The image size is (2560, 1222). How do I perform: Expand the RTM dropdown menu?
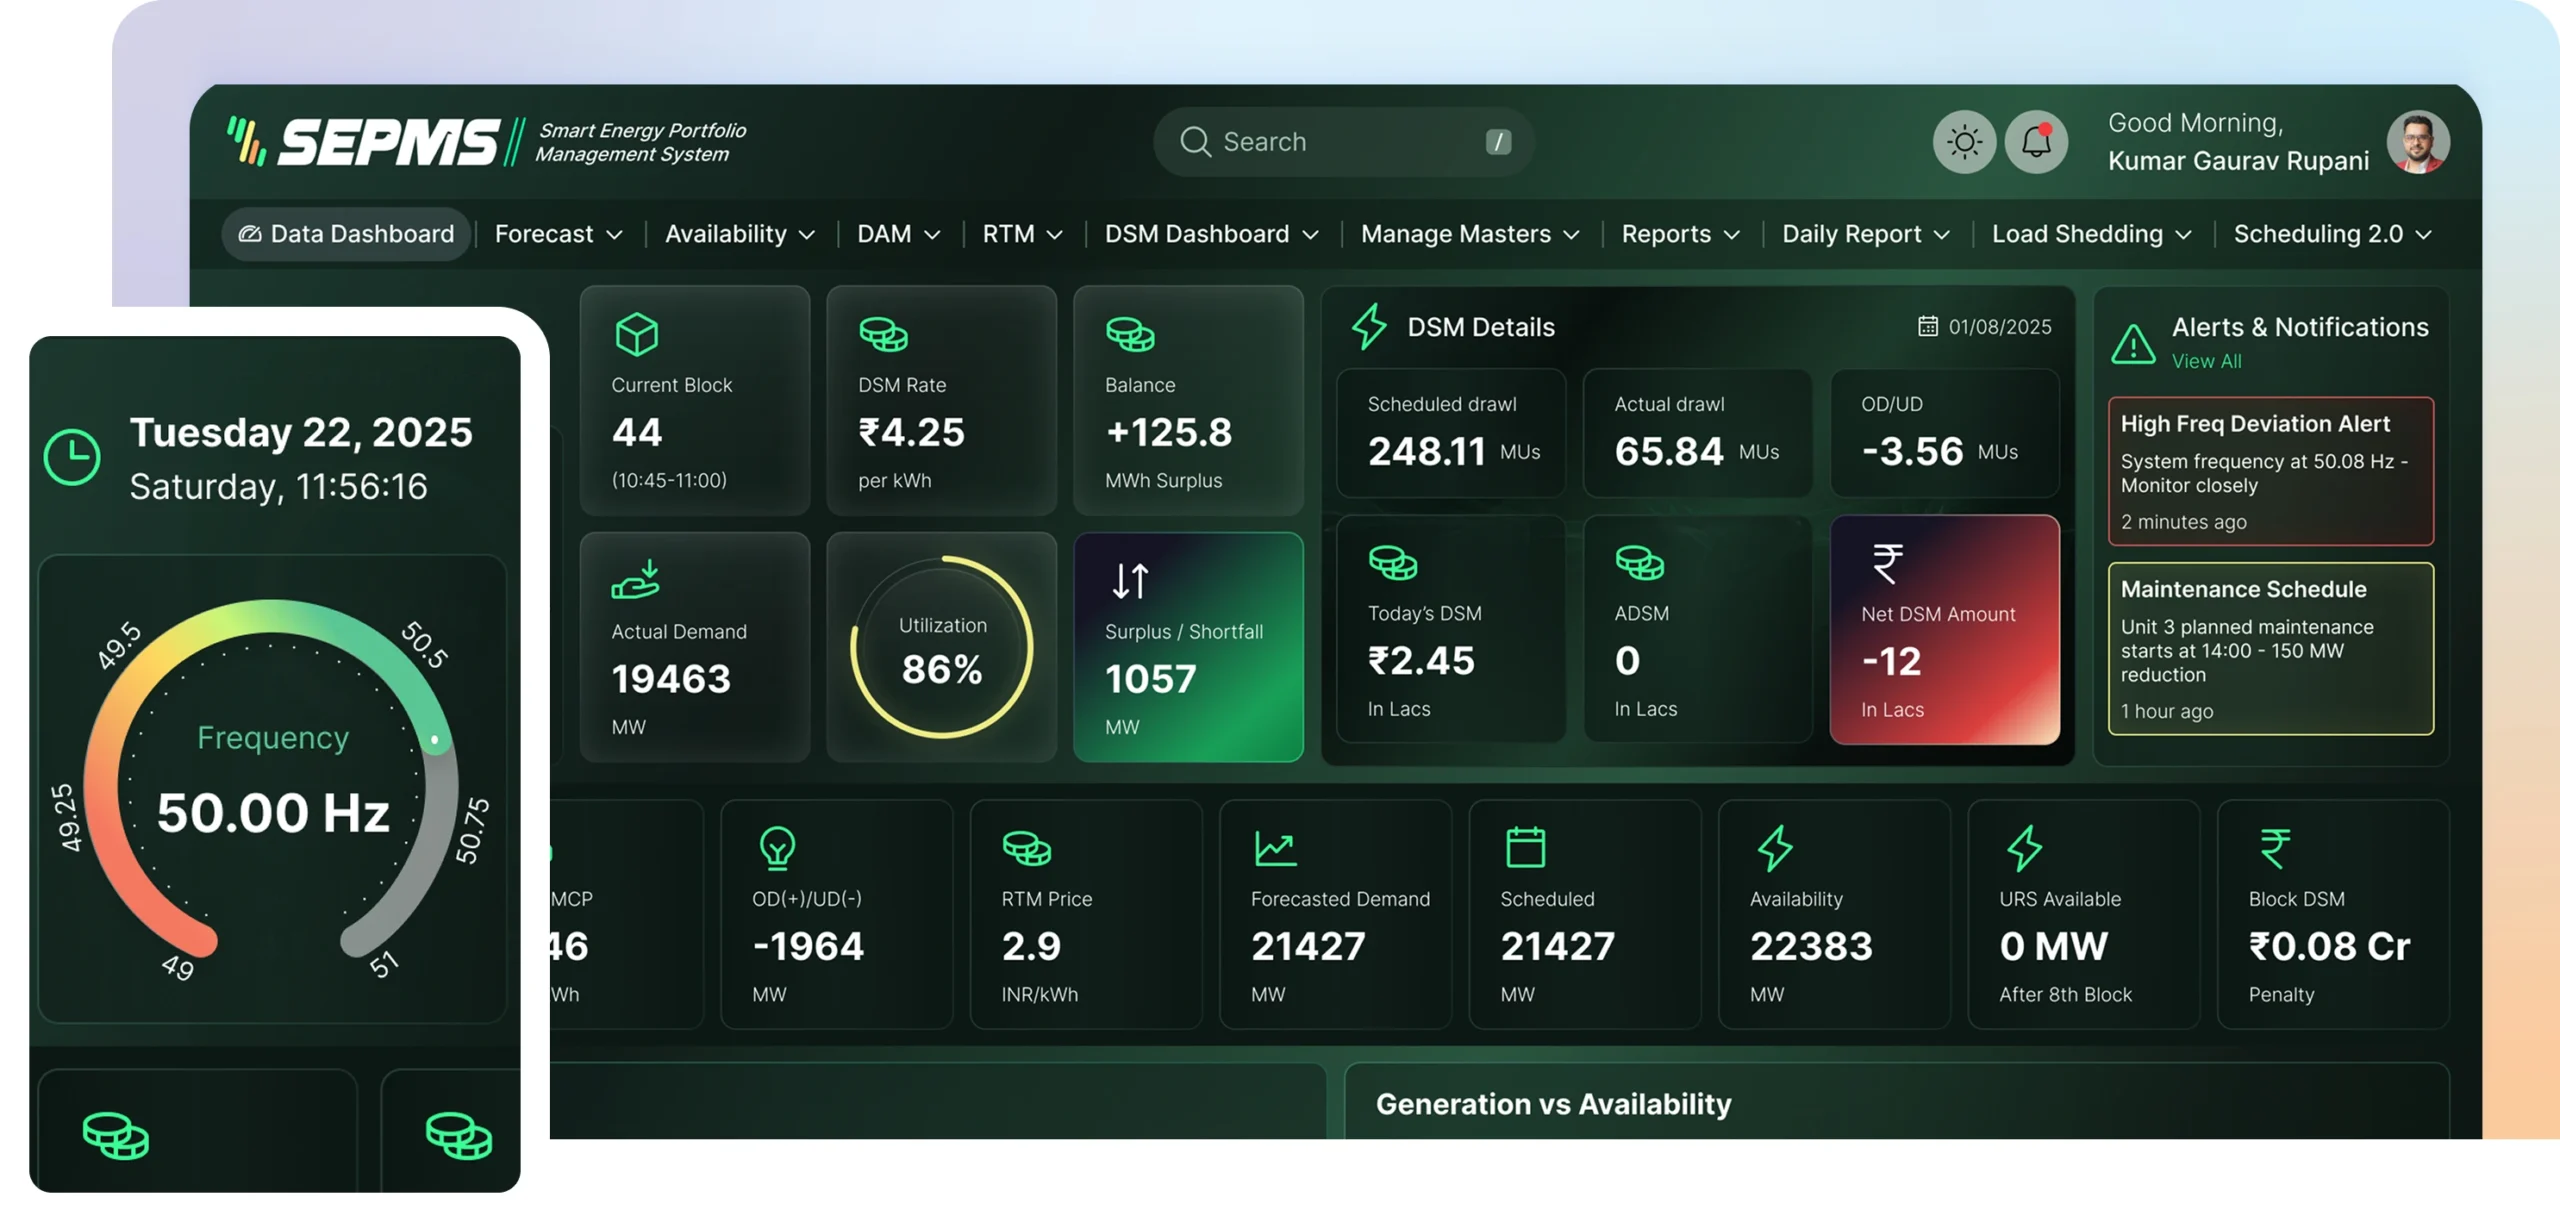[x=1022, y=234]
